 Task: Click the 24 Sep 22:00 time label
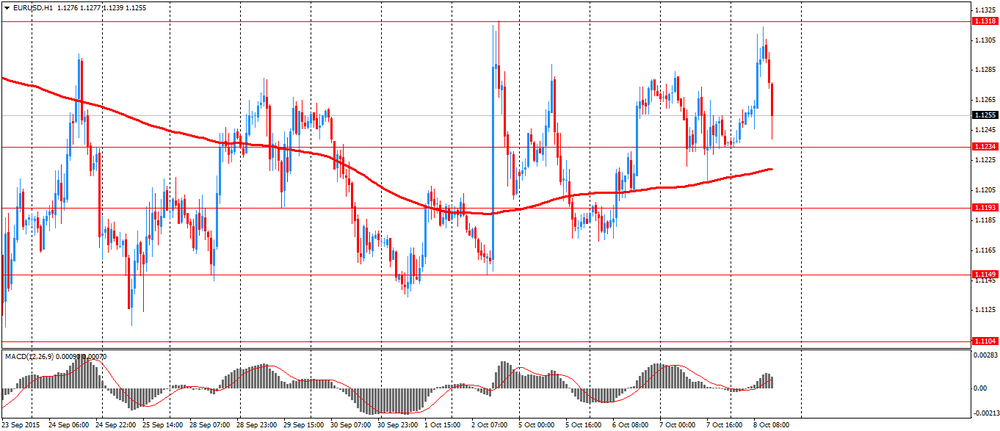click(x=117, y=423)
